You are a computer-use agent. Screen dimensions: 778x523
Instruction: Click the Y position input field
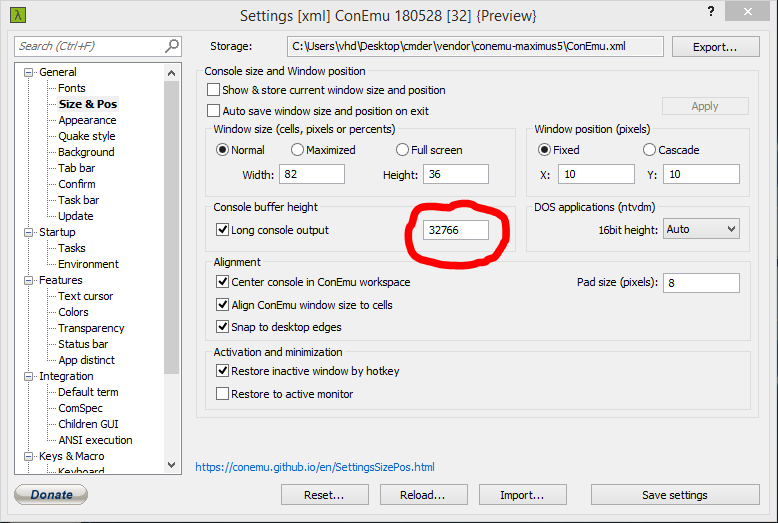pos(701,174)
